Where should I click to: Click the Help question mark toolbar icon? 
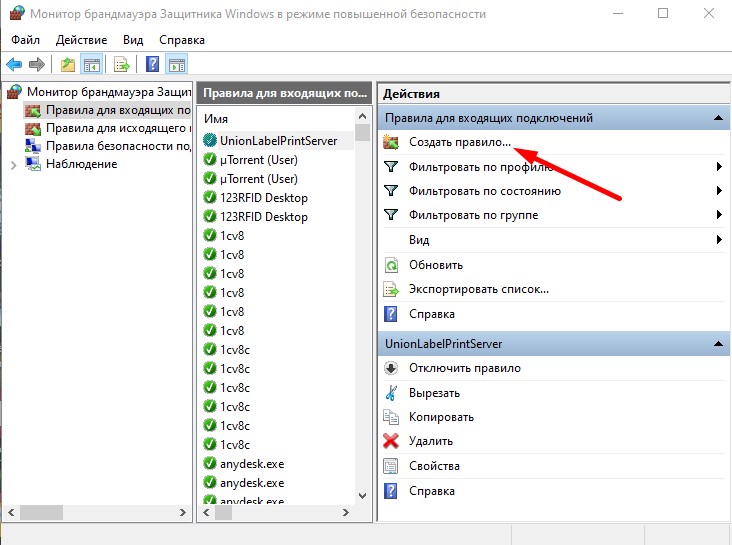(153, 65)
